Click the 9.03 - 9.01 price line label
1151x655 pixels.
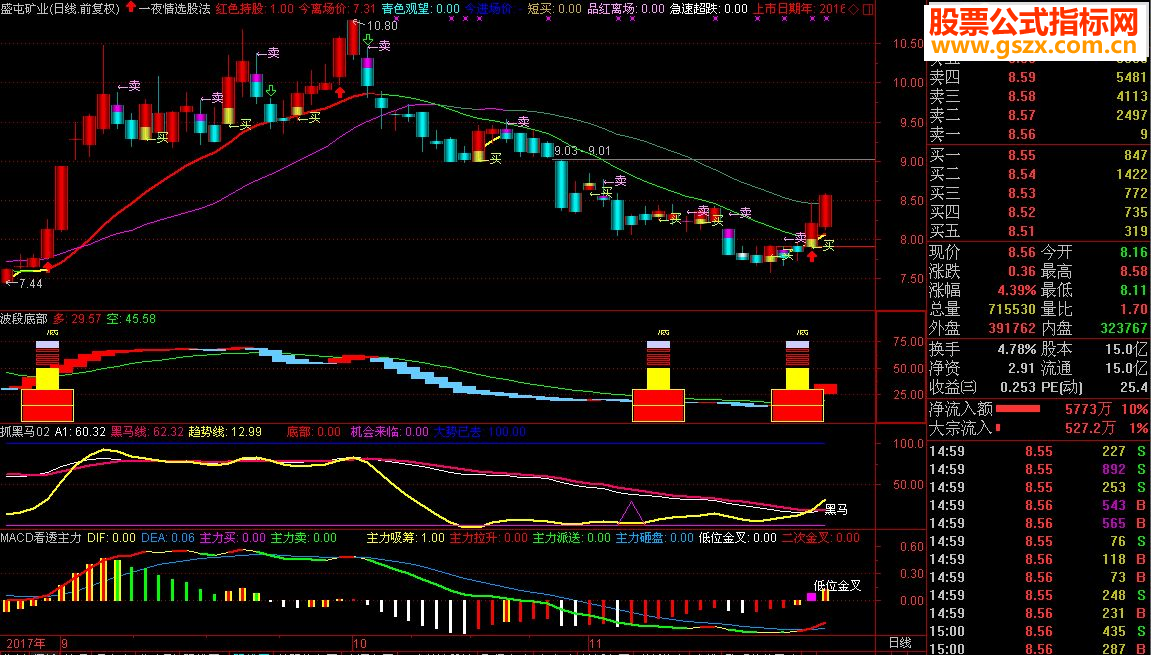point(582,151)
